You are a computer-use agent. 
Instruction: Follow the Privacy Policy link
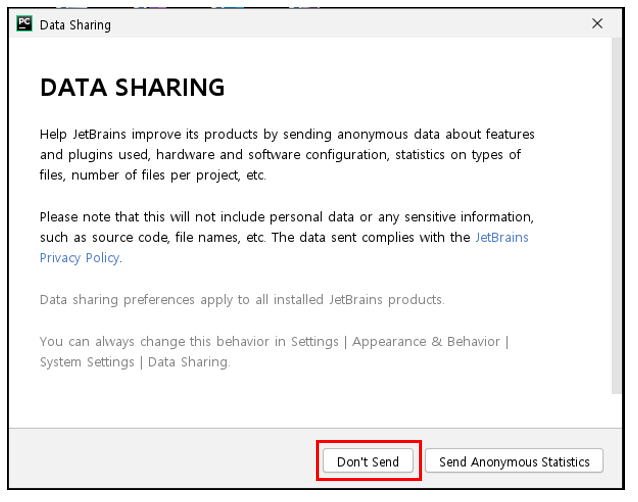click(x=80, y=258)
